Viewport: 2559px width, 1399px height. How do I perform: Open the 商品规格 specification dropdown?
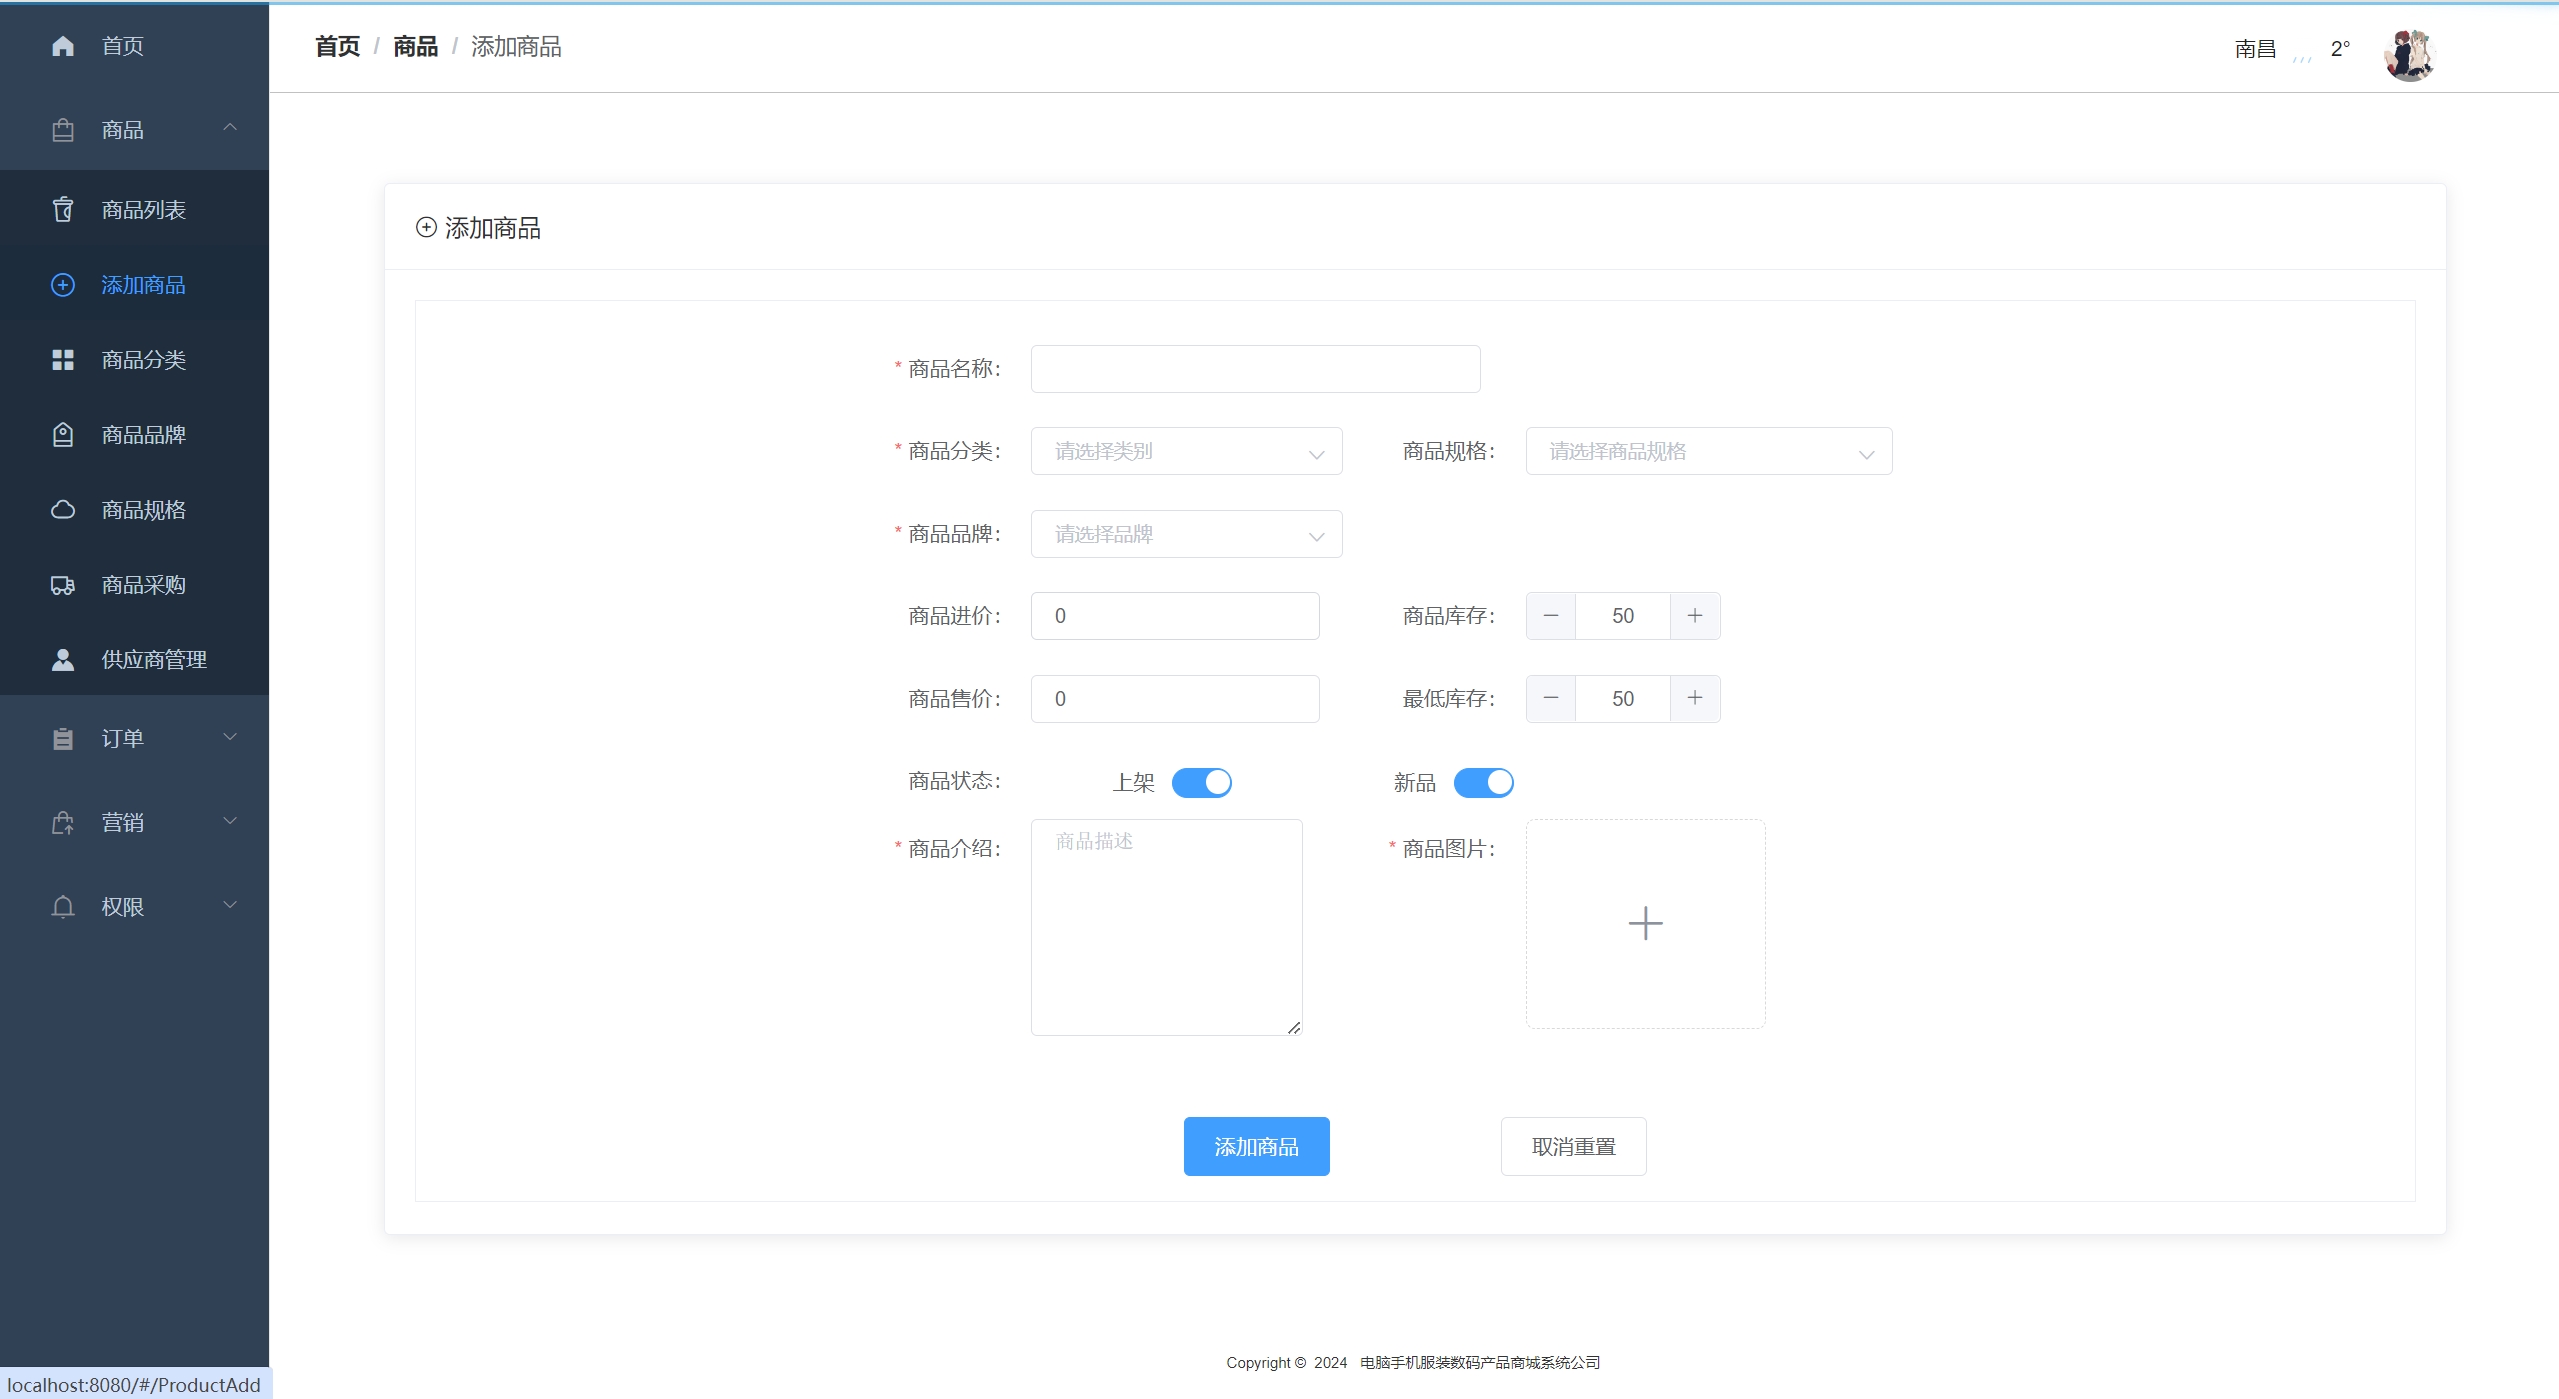coord(1708,451)
